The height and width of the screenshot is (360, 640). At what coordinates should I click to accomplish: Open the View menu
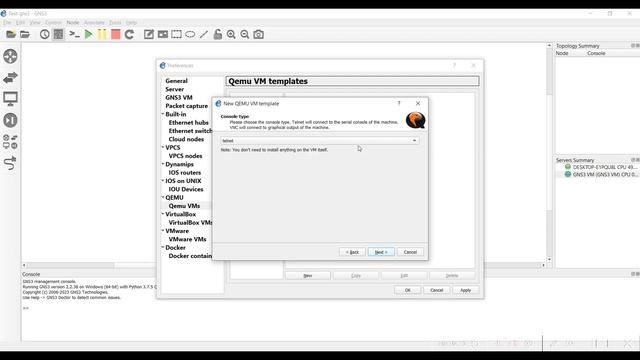(35, 22)
